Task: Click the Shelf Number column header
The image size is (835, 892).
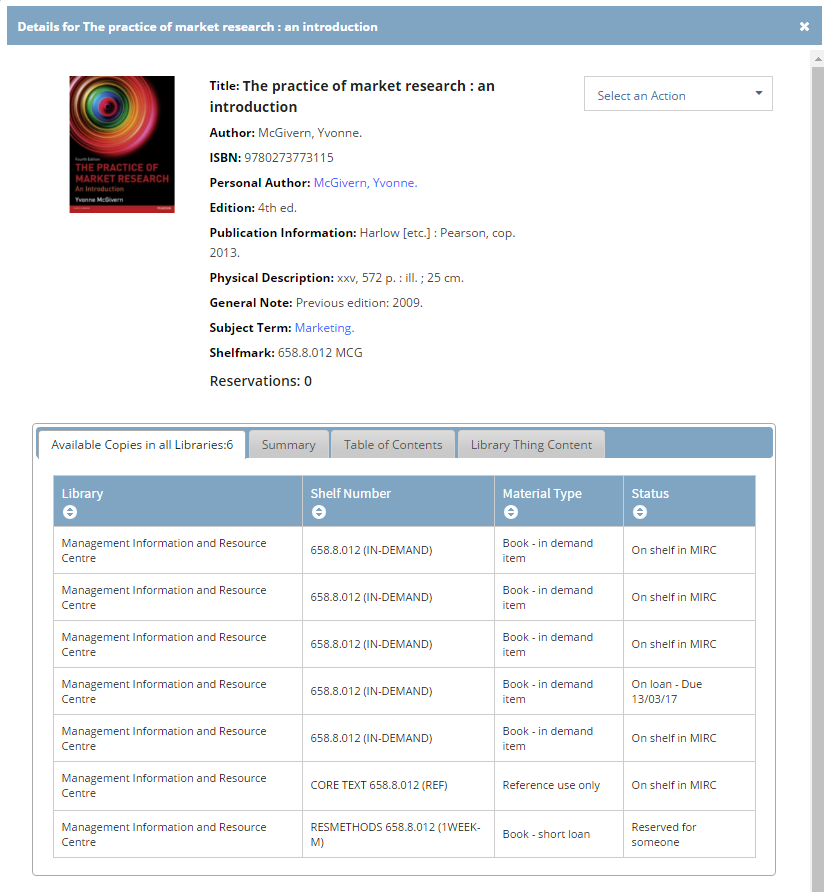Action: (x=351, y=493)
